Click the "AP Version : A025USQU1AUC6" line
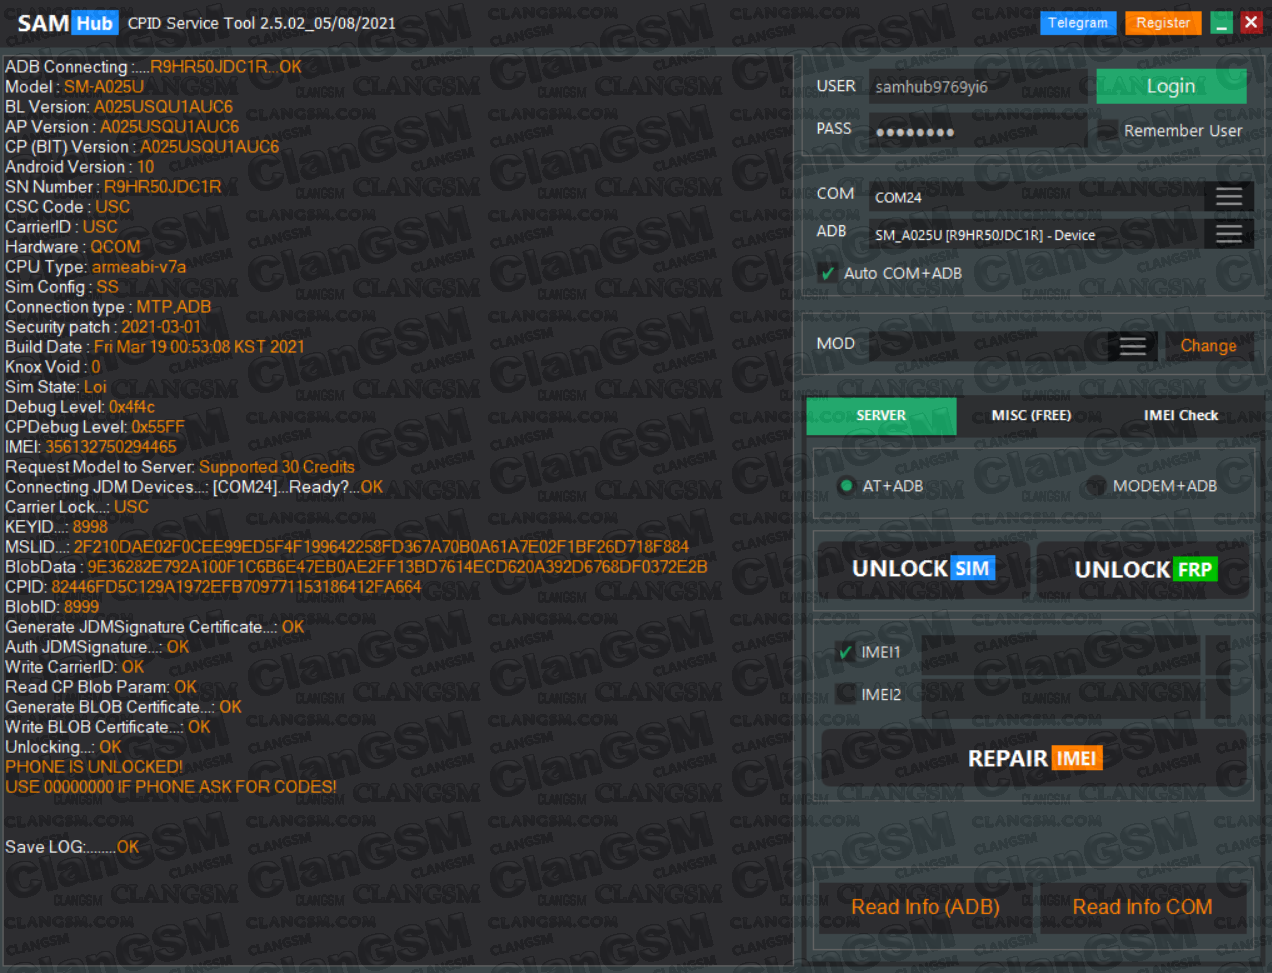Viewport: 1272px width, 973px height. click(122, 127)
